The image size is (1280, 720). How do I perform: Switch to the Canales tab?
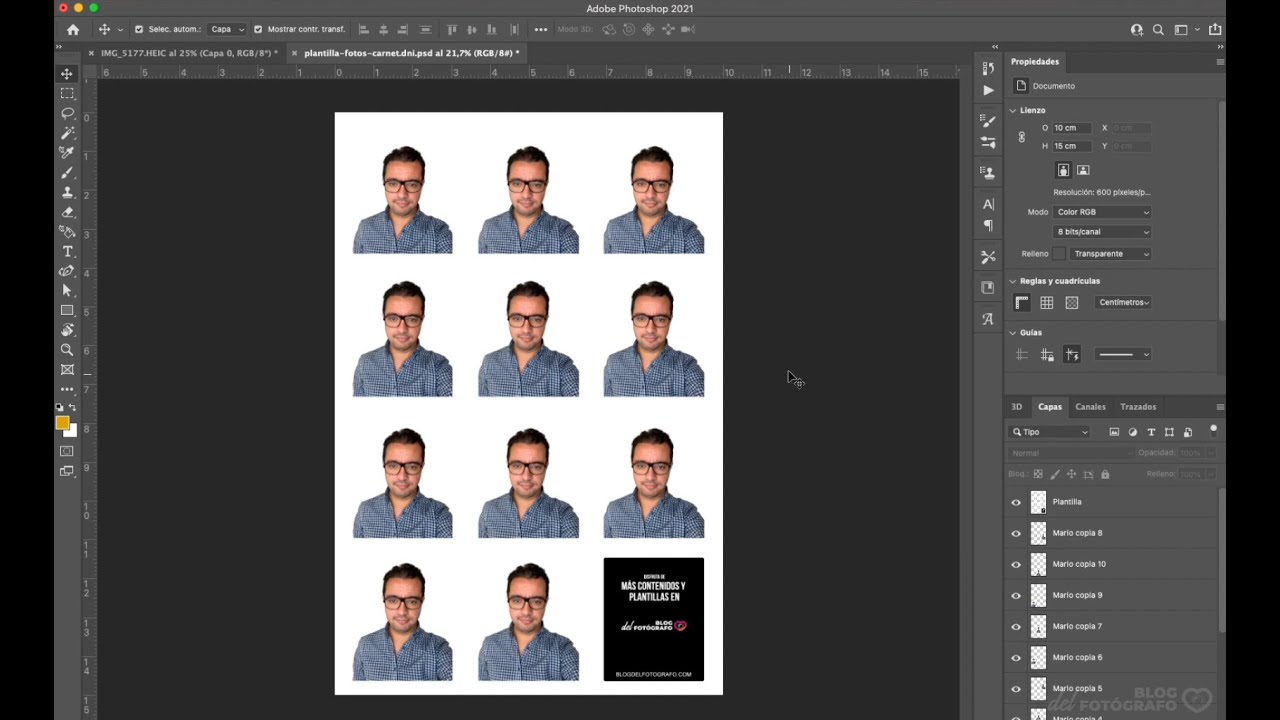point(1090,407)
